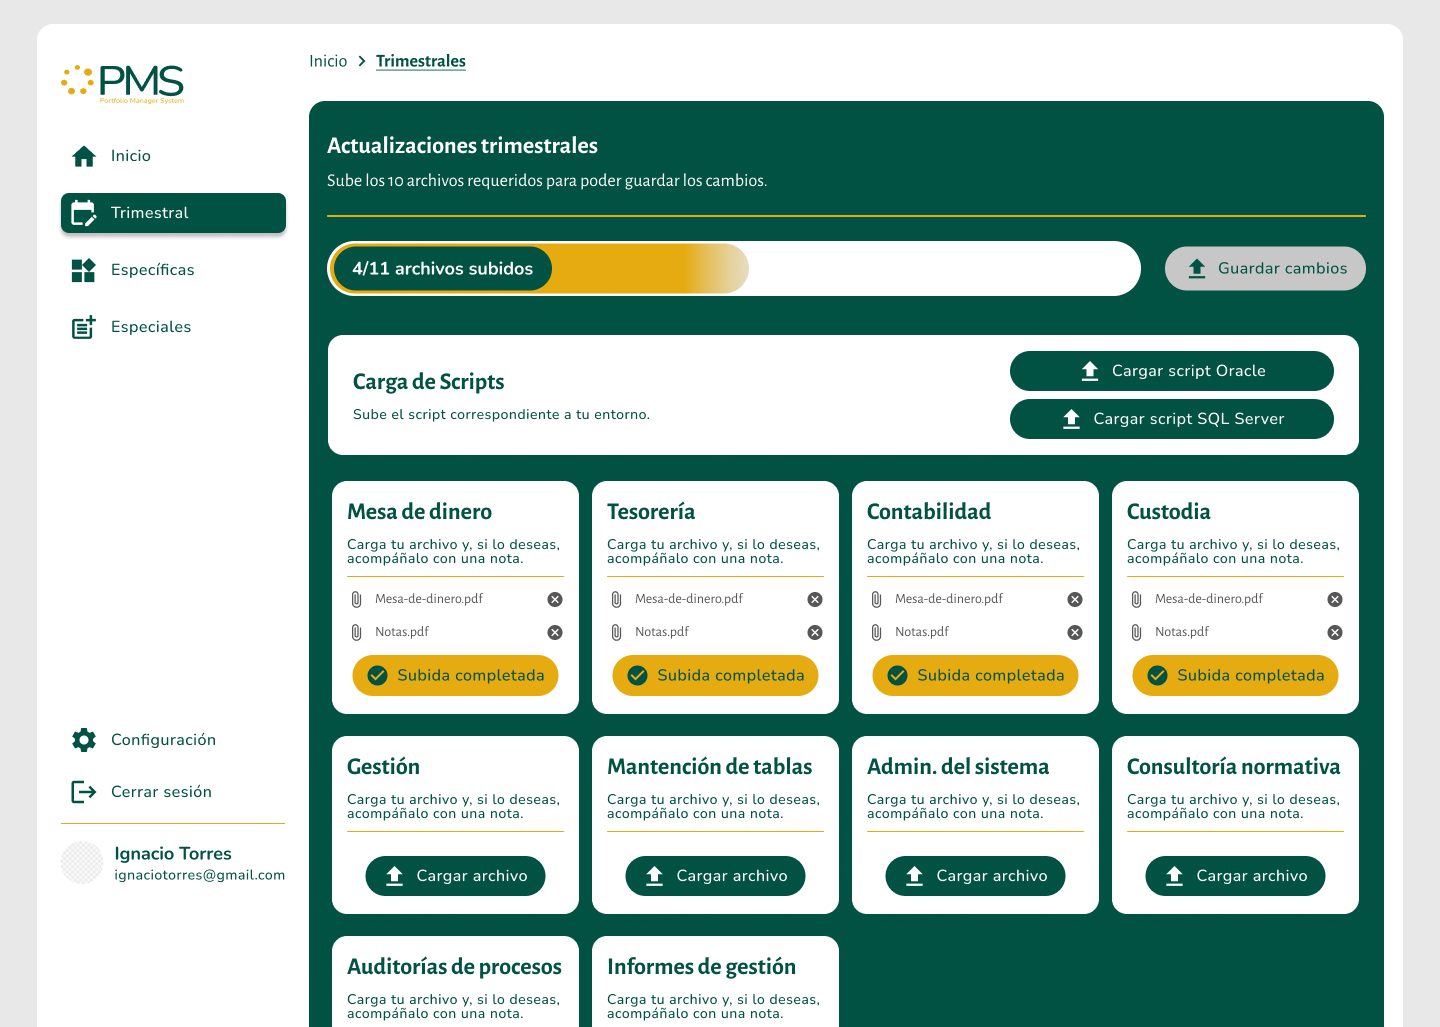Open the Especiales section in the sidebar
The image size is (1440, 1027).
pos(150,327)
